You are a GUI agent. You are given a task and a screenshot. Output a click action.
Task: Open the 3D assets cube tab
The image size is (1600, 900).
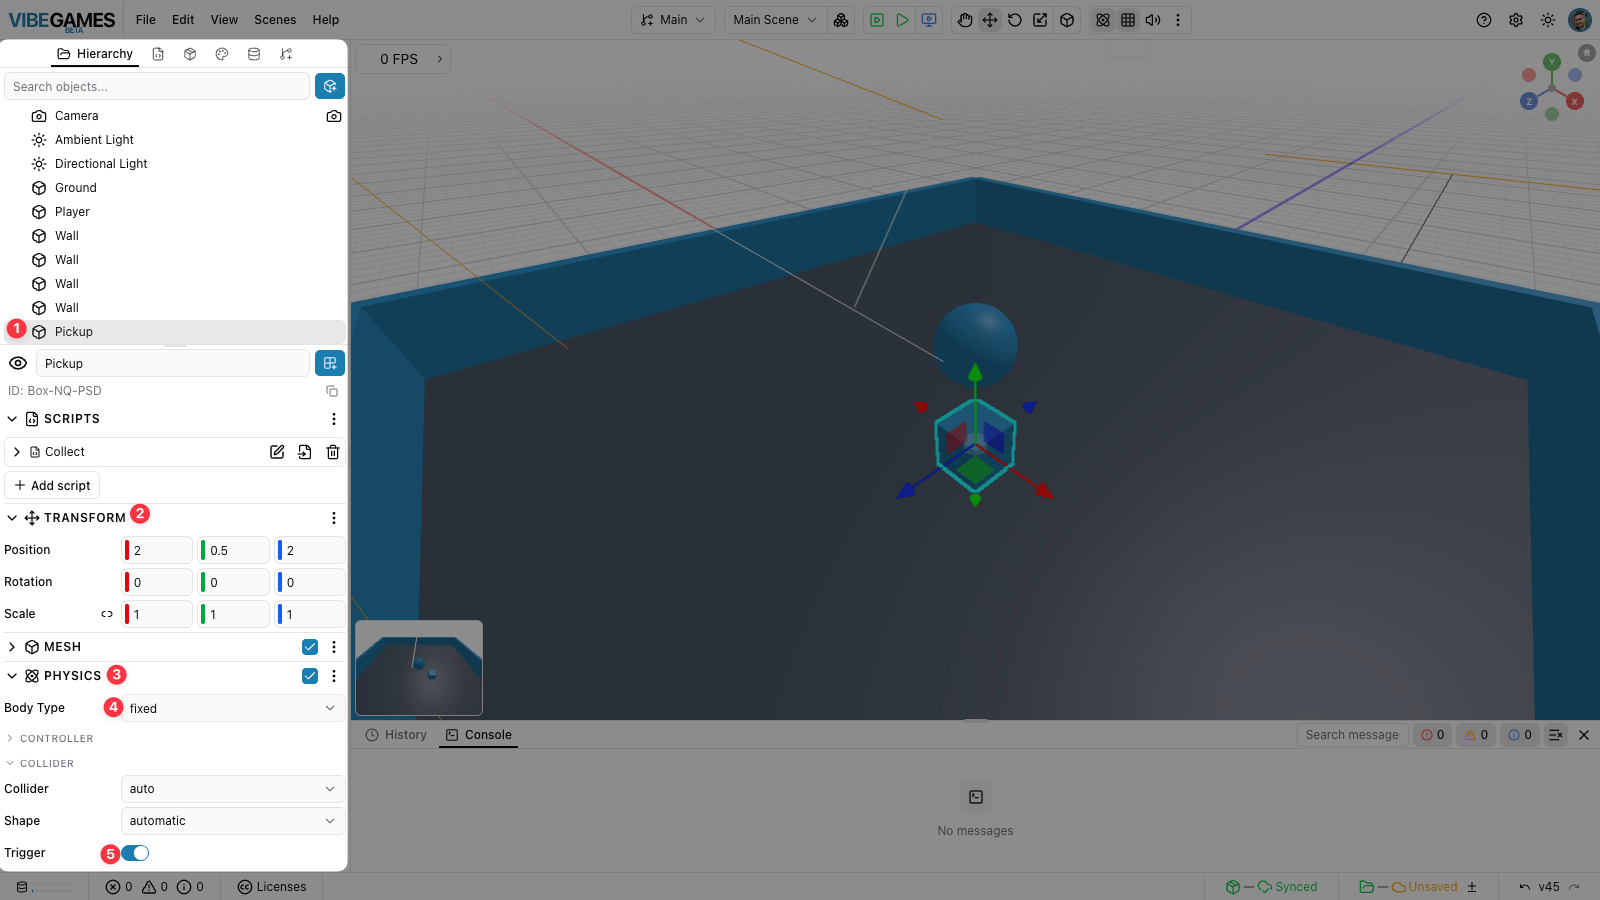point(190,54)
